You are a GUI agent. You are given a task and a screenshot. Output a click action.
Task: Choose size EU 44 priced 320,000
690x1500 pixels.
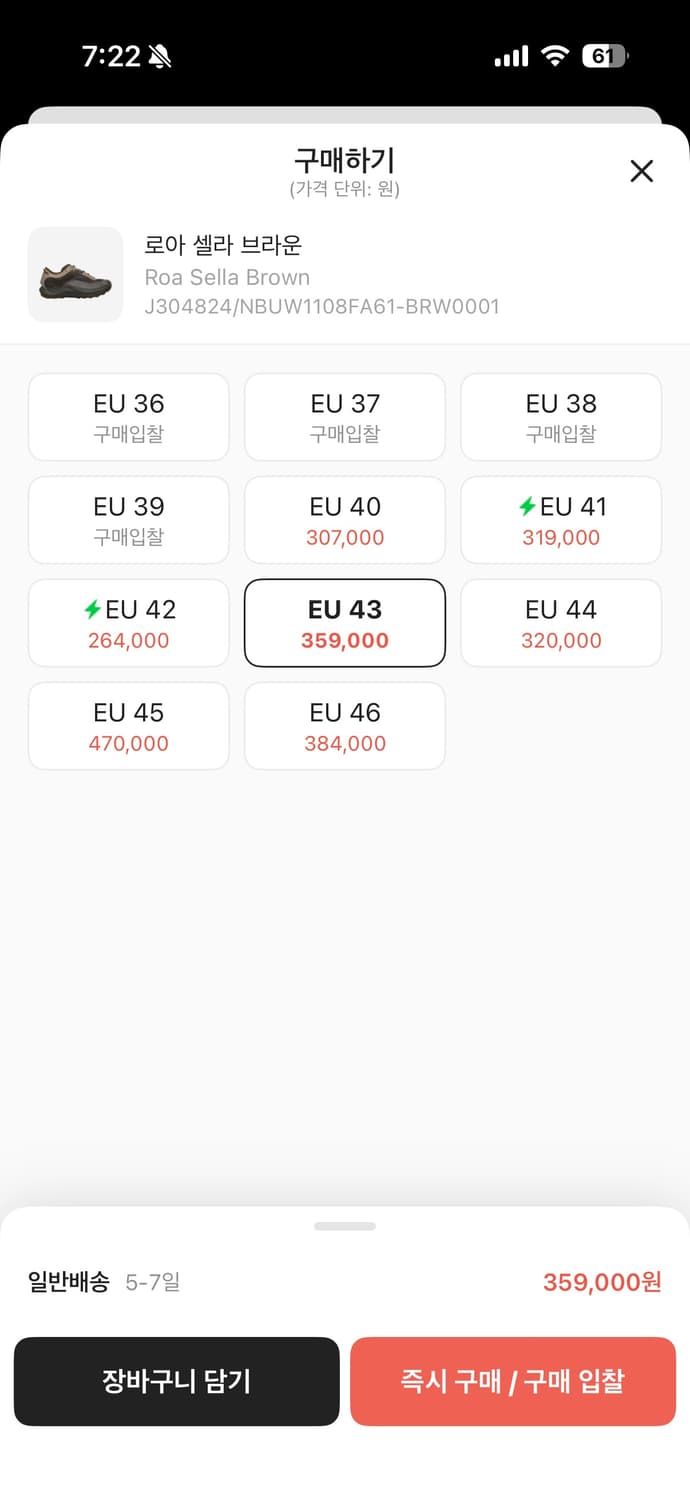(560, 623)
